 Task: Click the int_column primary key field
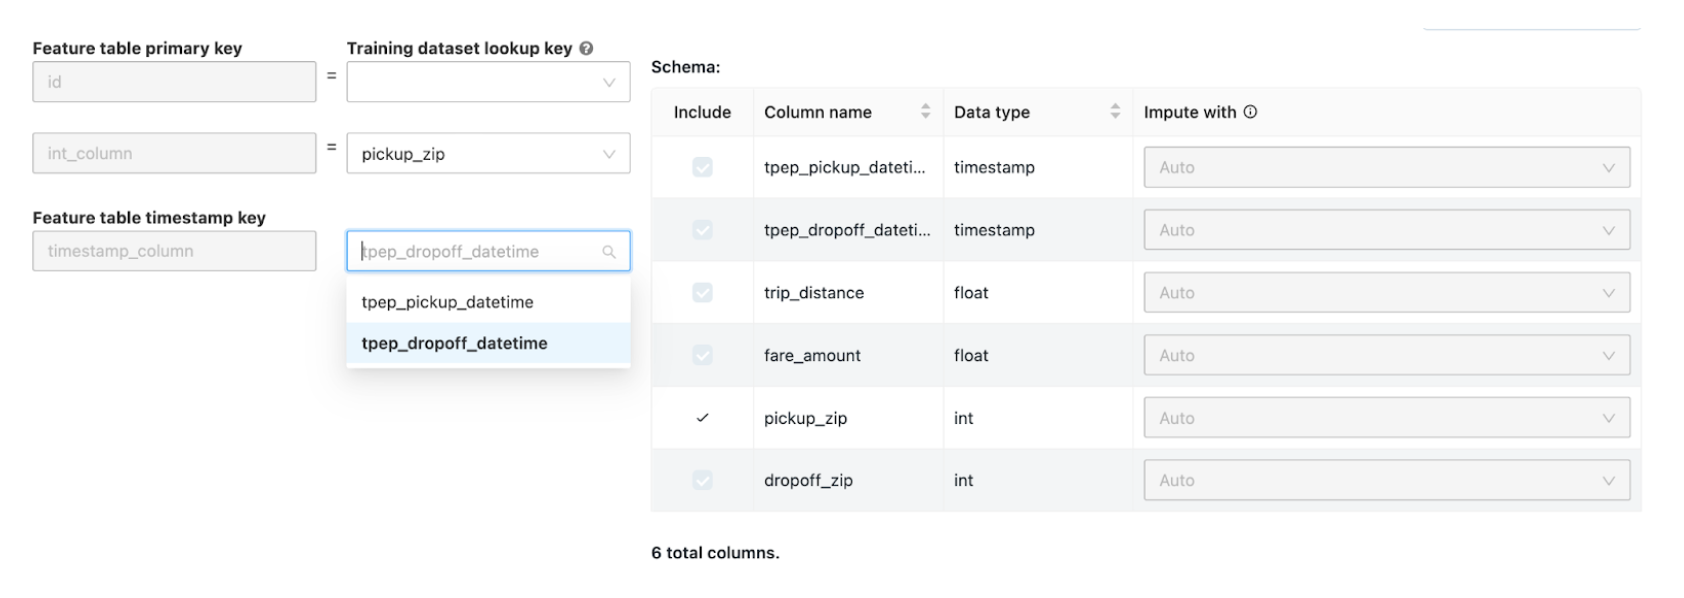pyautogui.click(x=174, y=154)
